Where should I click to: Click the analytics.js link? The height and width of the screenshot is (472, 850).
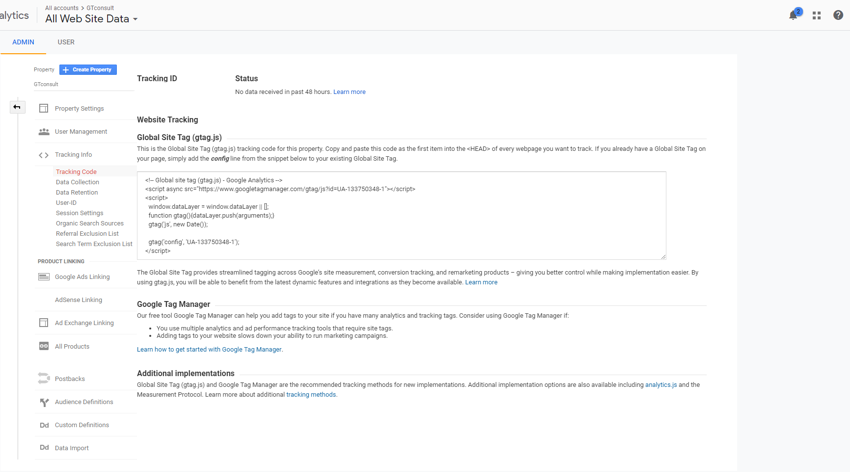point(661,385)
